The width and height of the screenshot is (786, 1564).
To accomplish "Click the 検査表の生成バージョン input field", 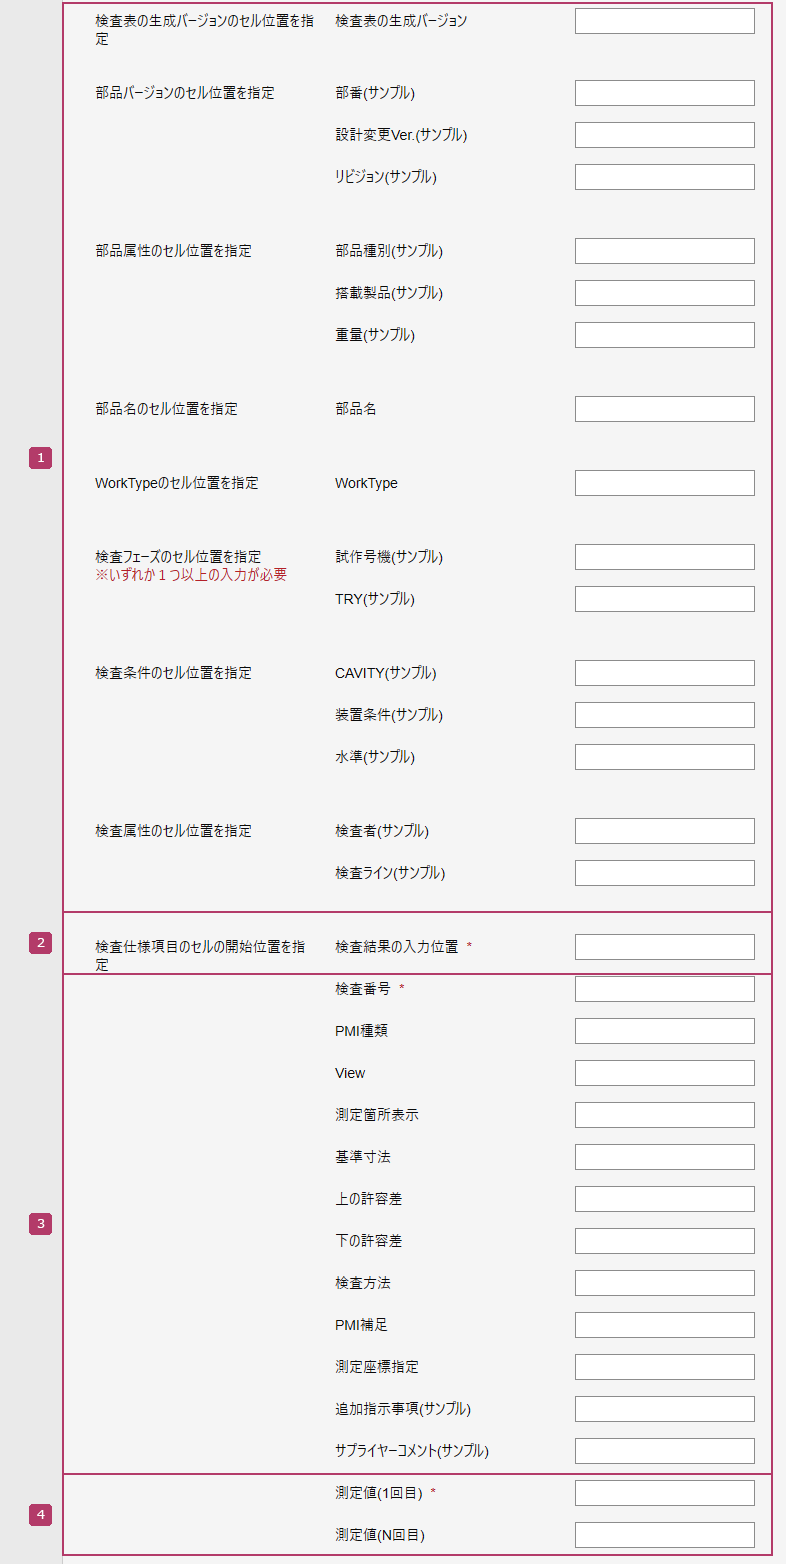I will click(x=664, y=21).
